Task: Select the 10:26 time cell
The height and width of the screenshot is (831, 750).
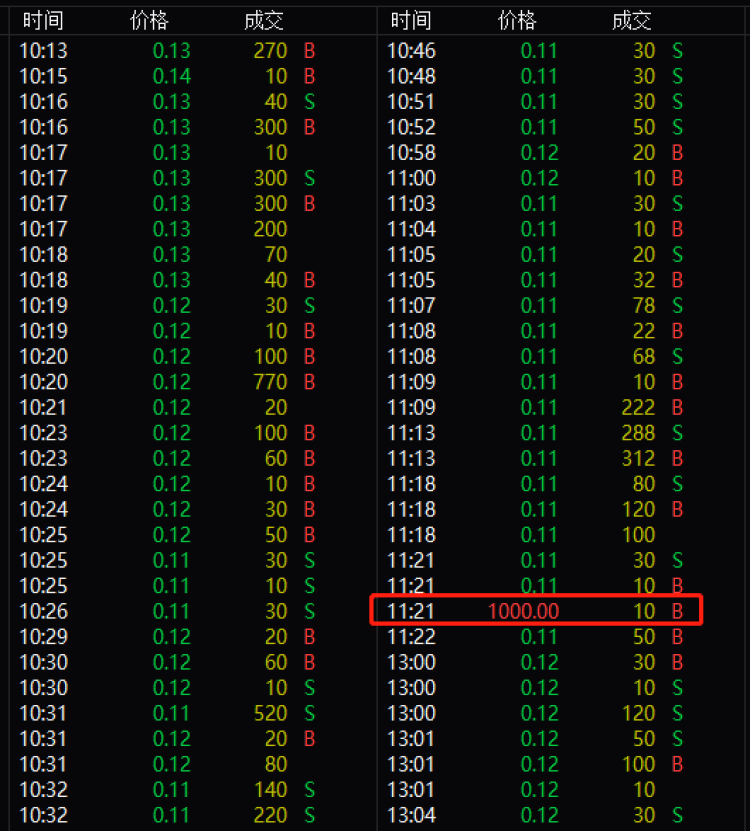Action: (43, 611)
